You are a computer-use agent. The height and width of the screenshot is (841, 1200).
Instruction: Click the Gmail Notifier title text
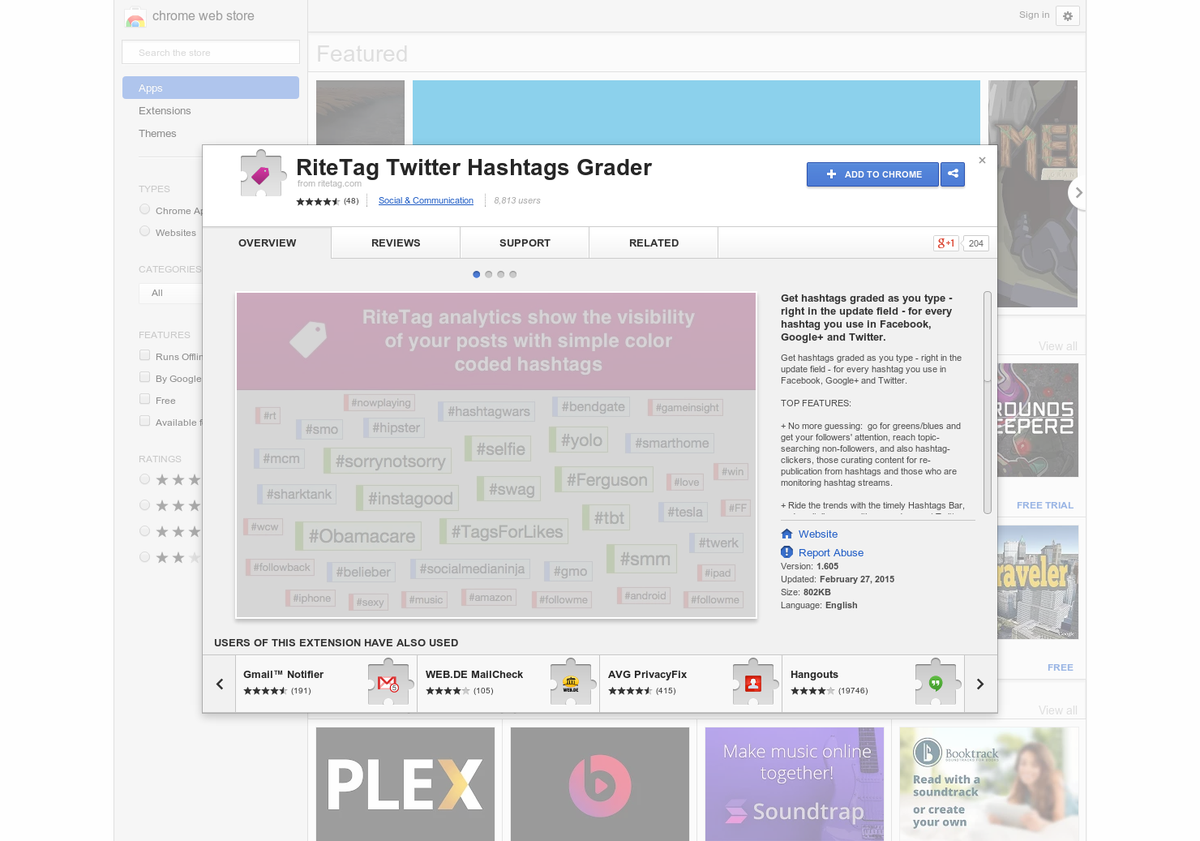(284, 674)
